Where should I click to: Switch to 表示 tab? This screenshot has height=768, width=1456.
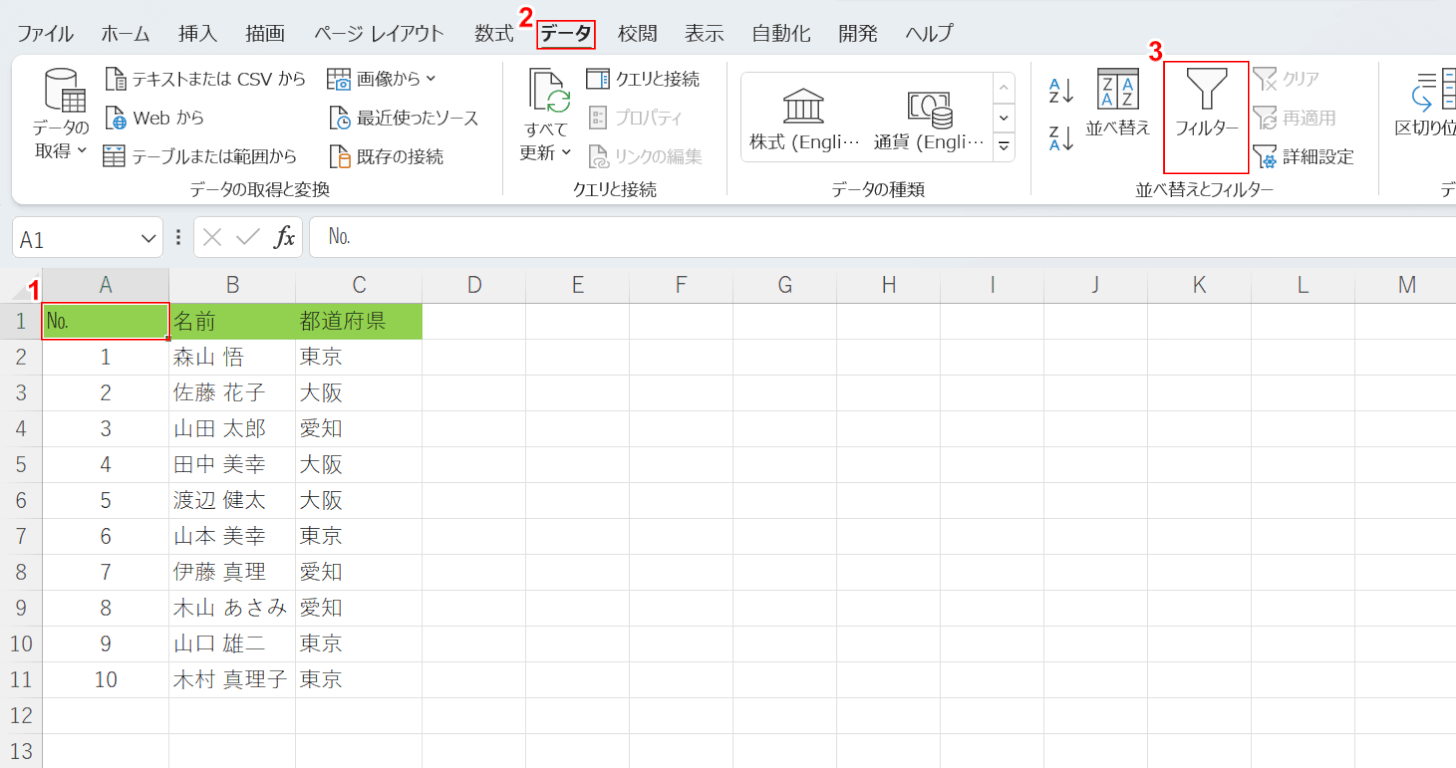tap(704, 33)
